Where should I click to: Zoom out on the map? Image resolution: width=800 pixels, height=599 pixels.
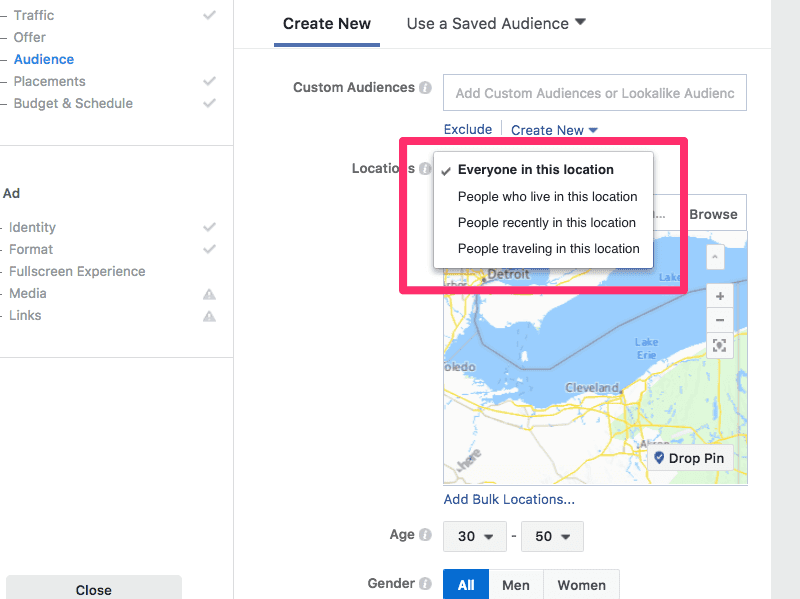(x=719, y=320)
